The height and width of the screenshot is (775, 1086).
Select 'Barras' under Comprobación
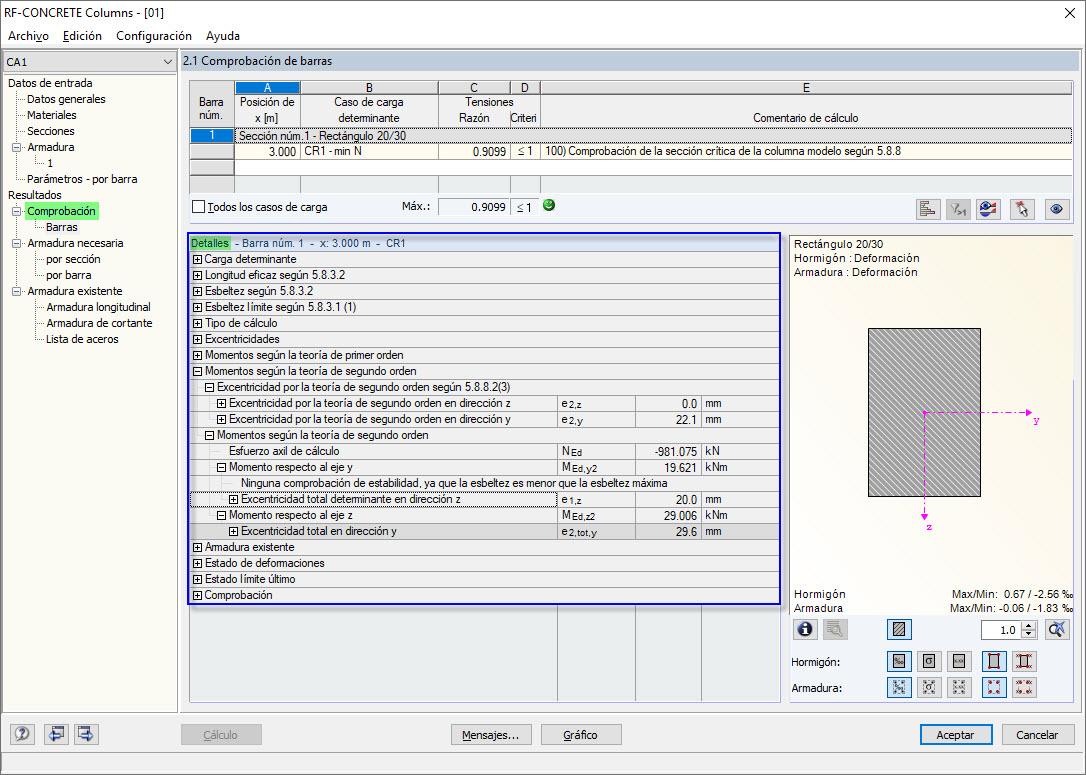tap(62, 227)
